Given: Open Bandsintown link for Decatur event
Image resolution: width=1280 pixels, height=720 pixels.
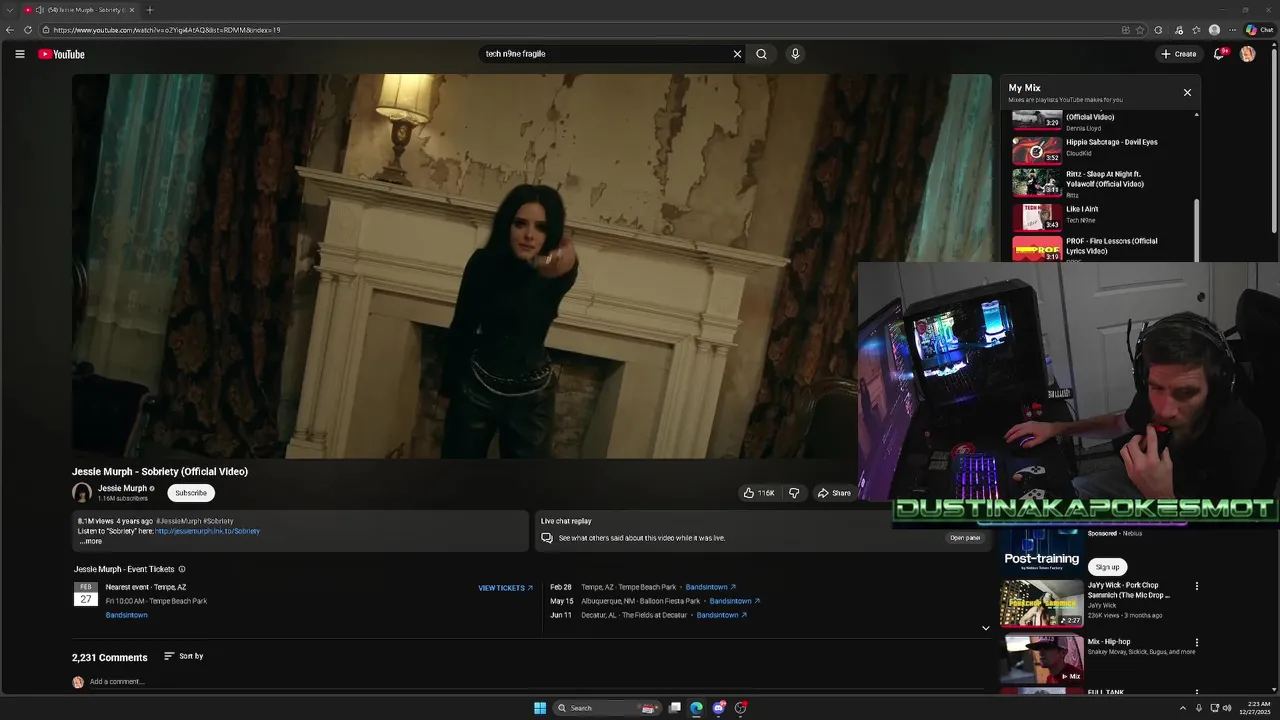Looking at the screenshot, I should 721,615.
